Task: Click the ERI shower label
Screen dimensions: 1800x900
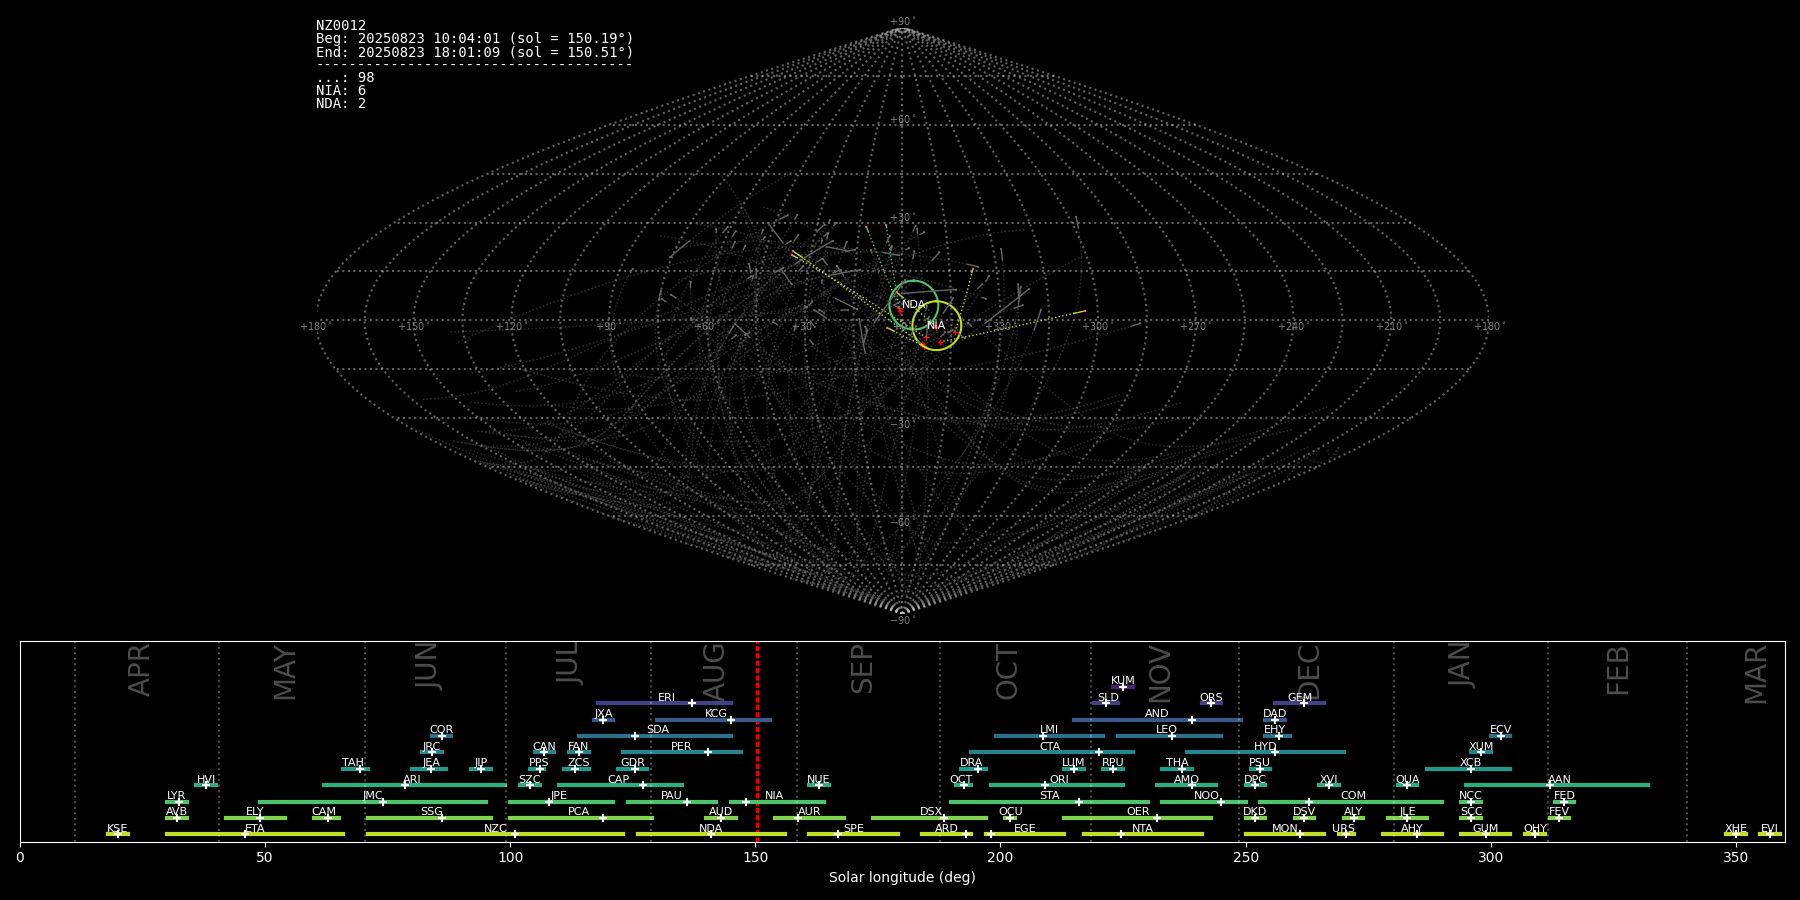Action: coord(666,698)
